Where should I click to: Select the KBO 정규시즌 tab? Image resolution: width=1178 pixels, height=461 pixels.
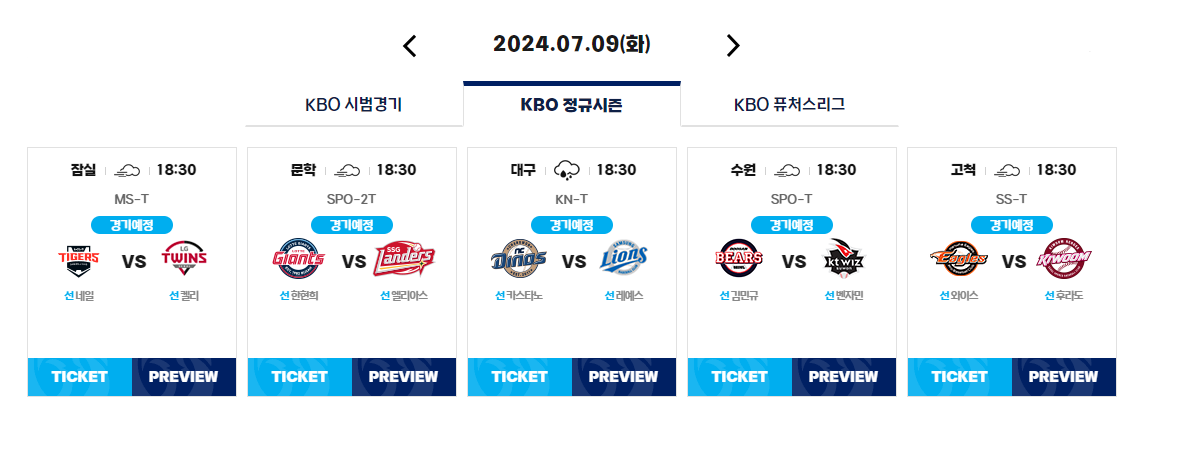click(572, 104)
